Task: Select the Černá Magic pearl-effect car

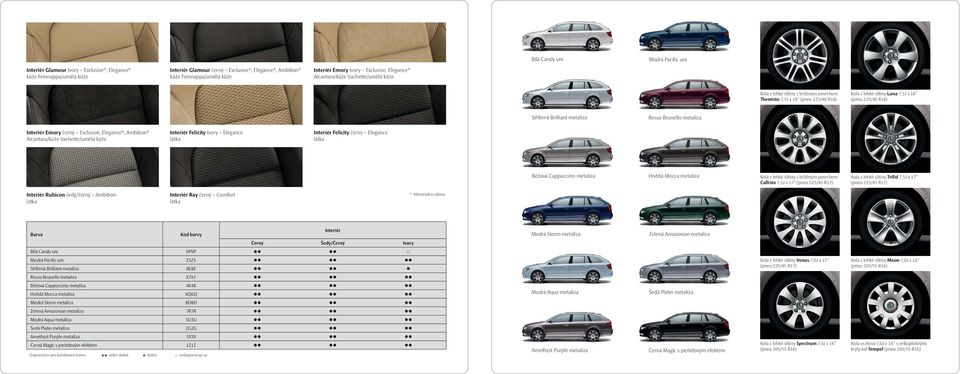Action: 684,327
